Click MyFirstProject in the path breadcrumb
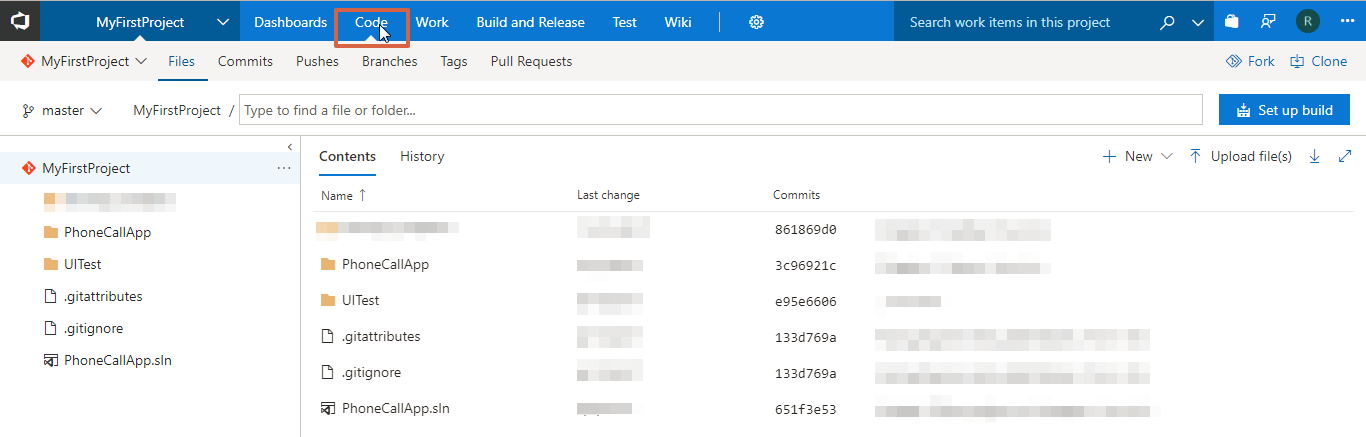The height and width of the screenshot is (437, 1366). 177,110
